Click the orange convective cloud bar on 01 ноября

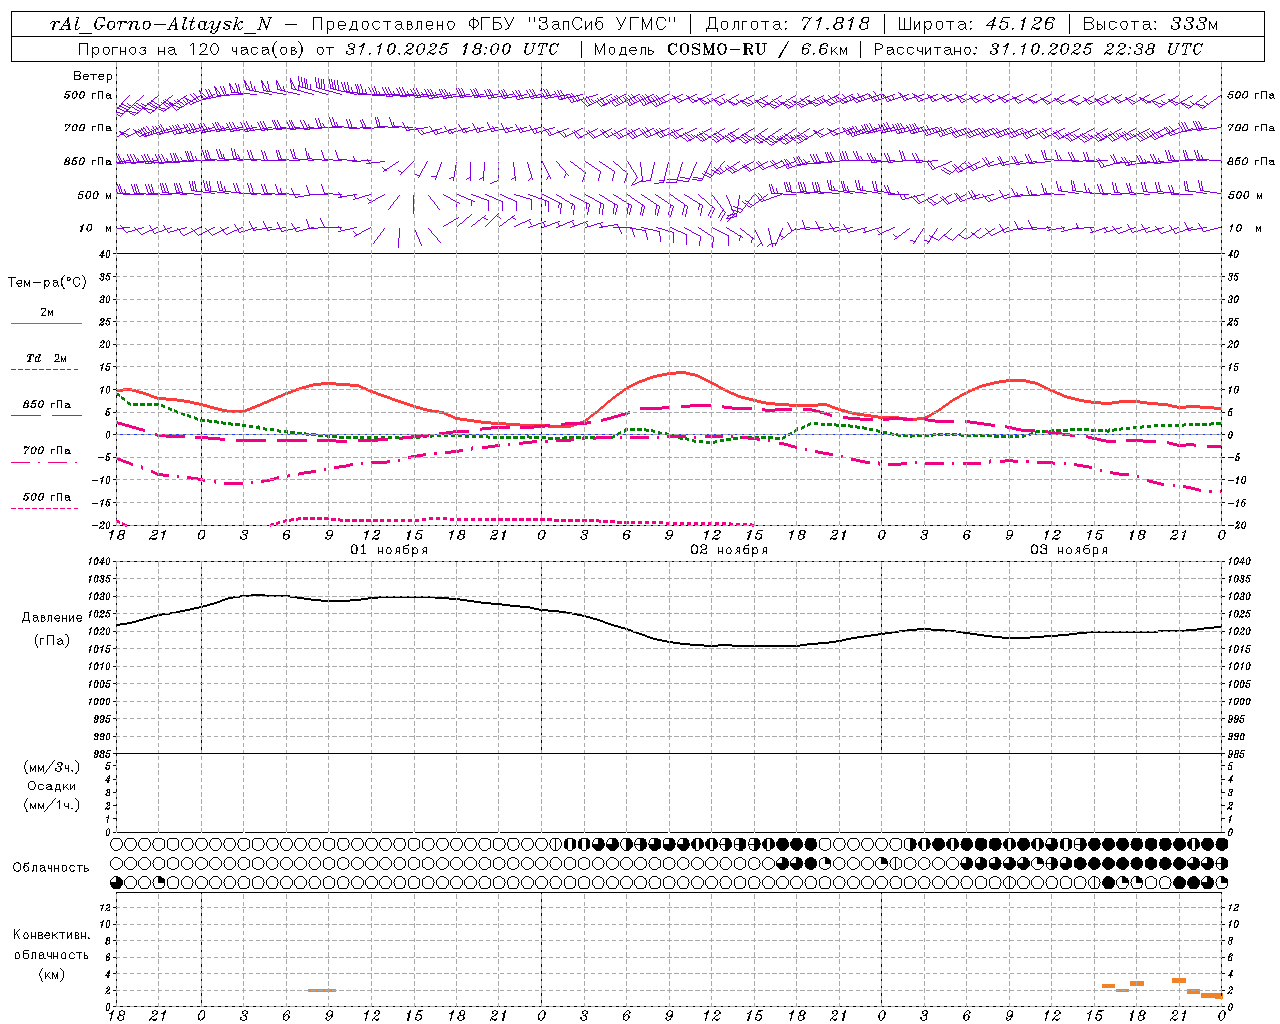click(x=322, y=990)
